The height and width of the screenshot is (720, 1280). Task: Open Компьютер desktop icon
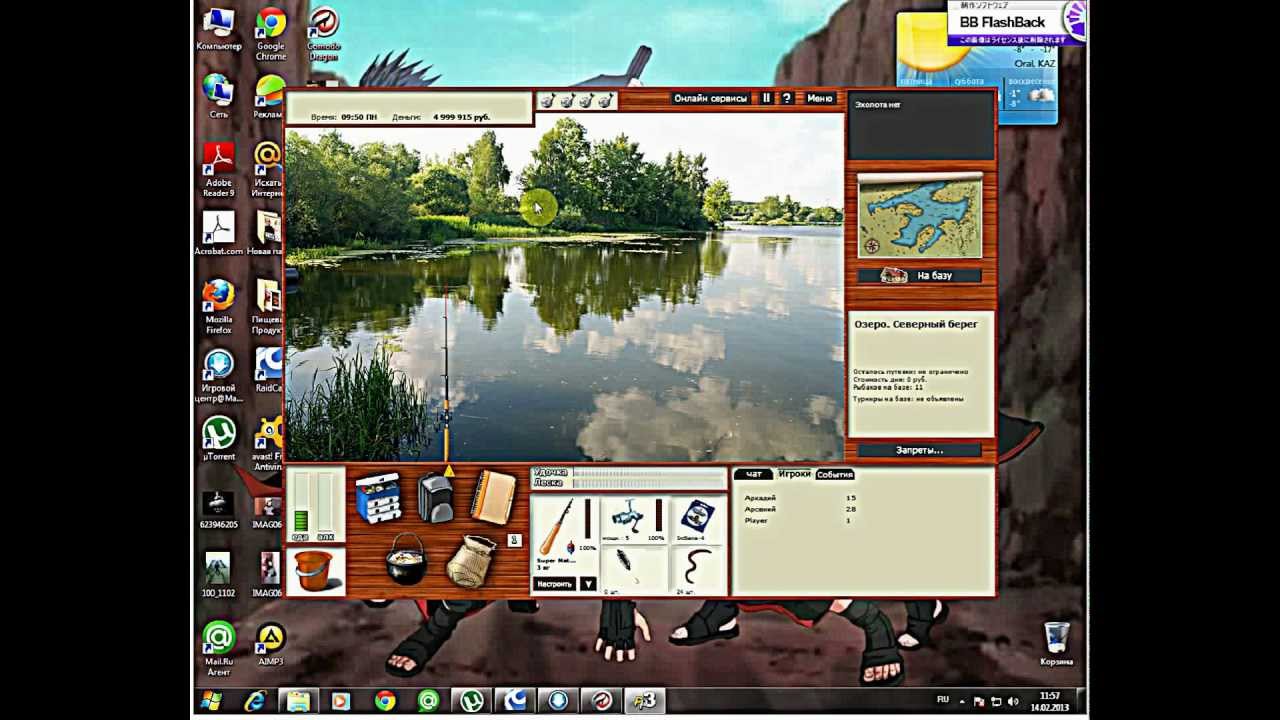pyautogui.click(x=218, y=30)
